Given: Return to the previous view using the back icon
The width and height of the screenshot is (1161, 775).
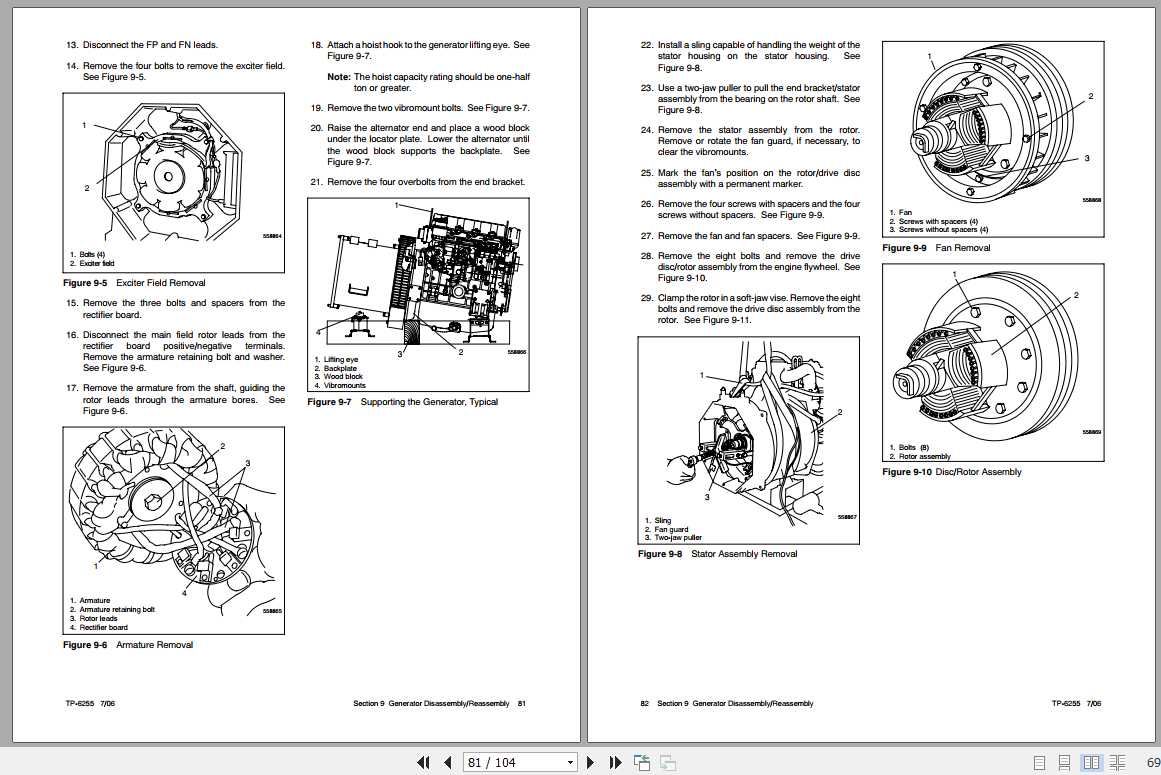Looking at the screenshot, I should point(641,762).
